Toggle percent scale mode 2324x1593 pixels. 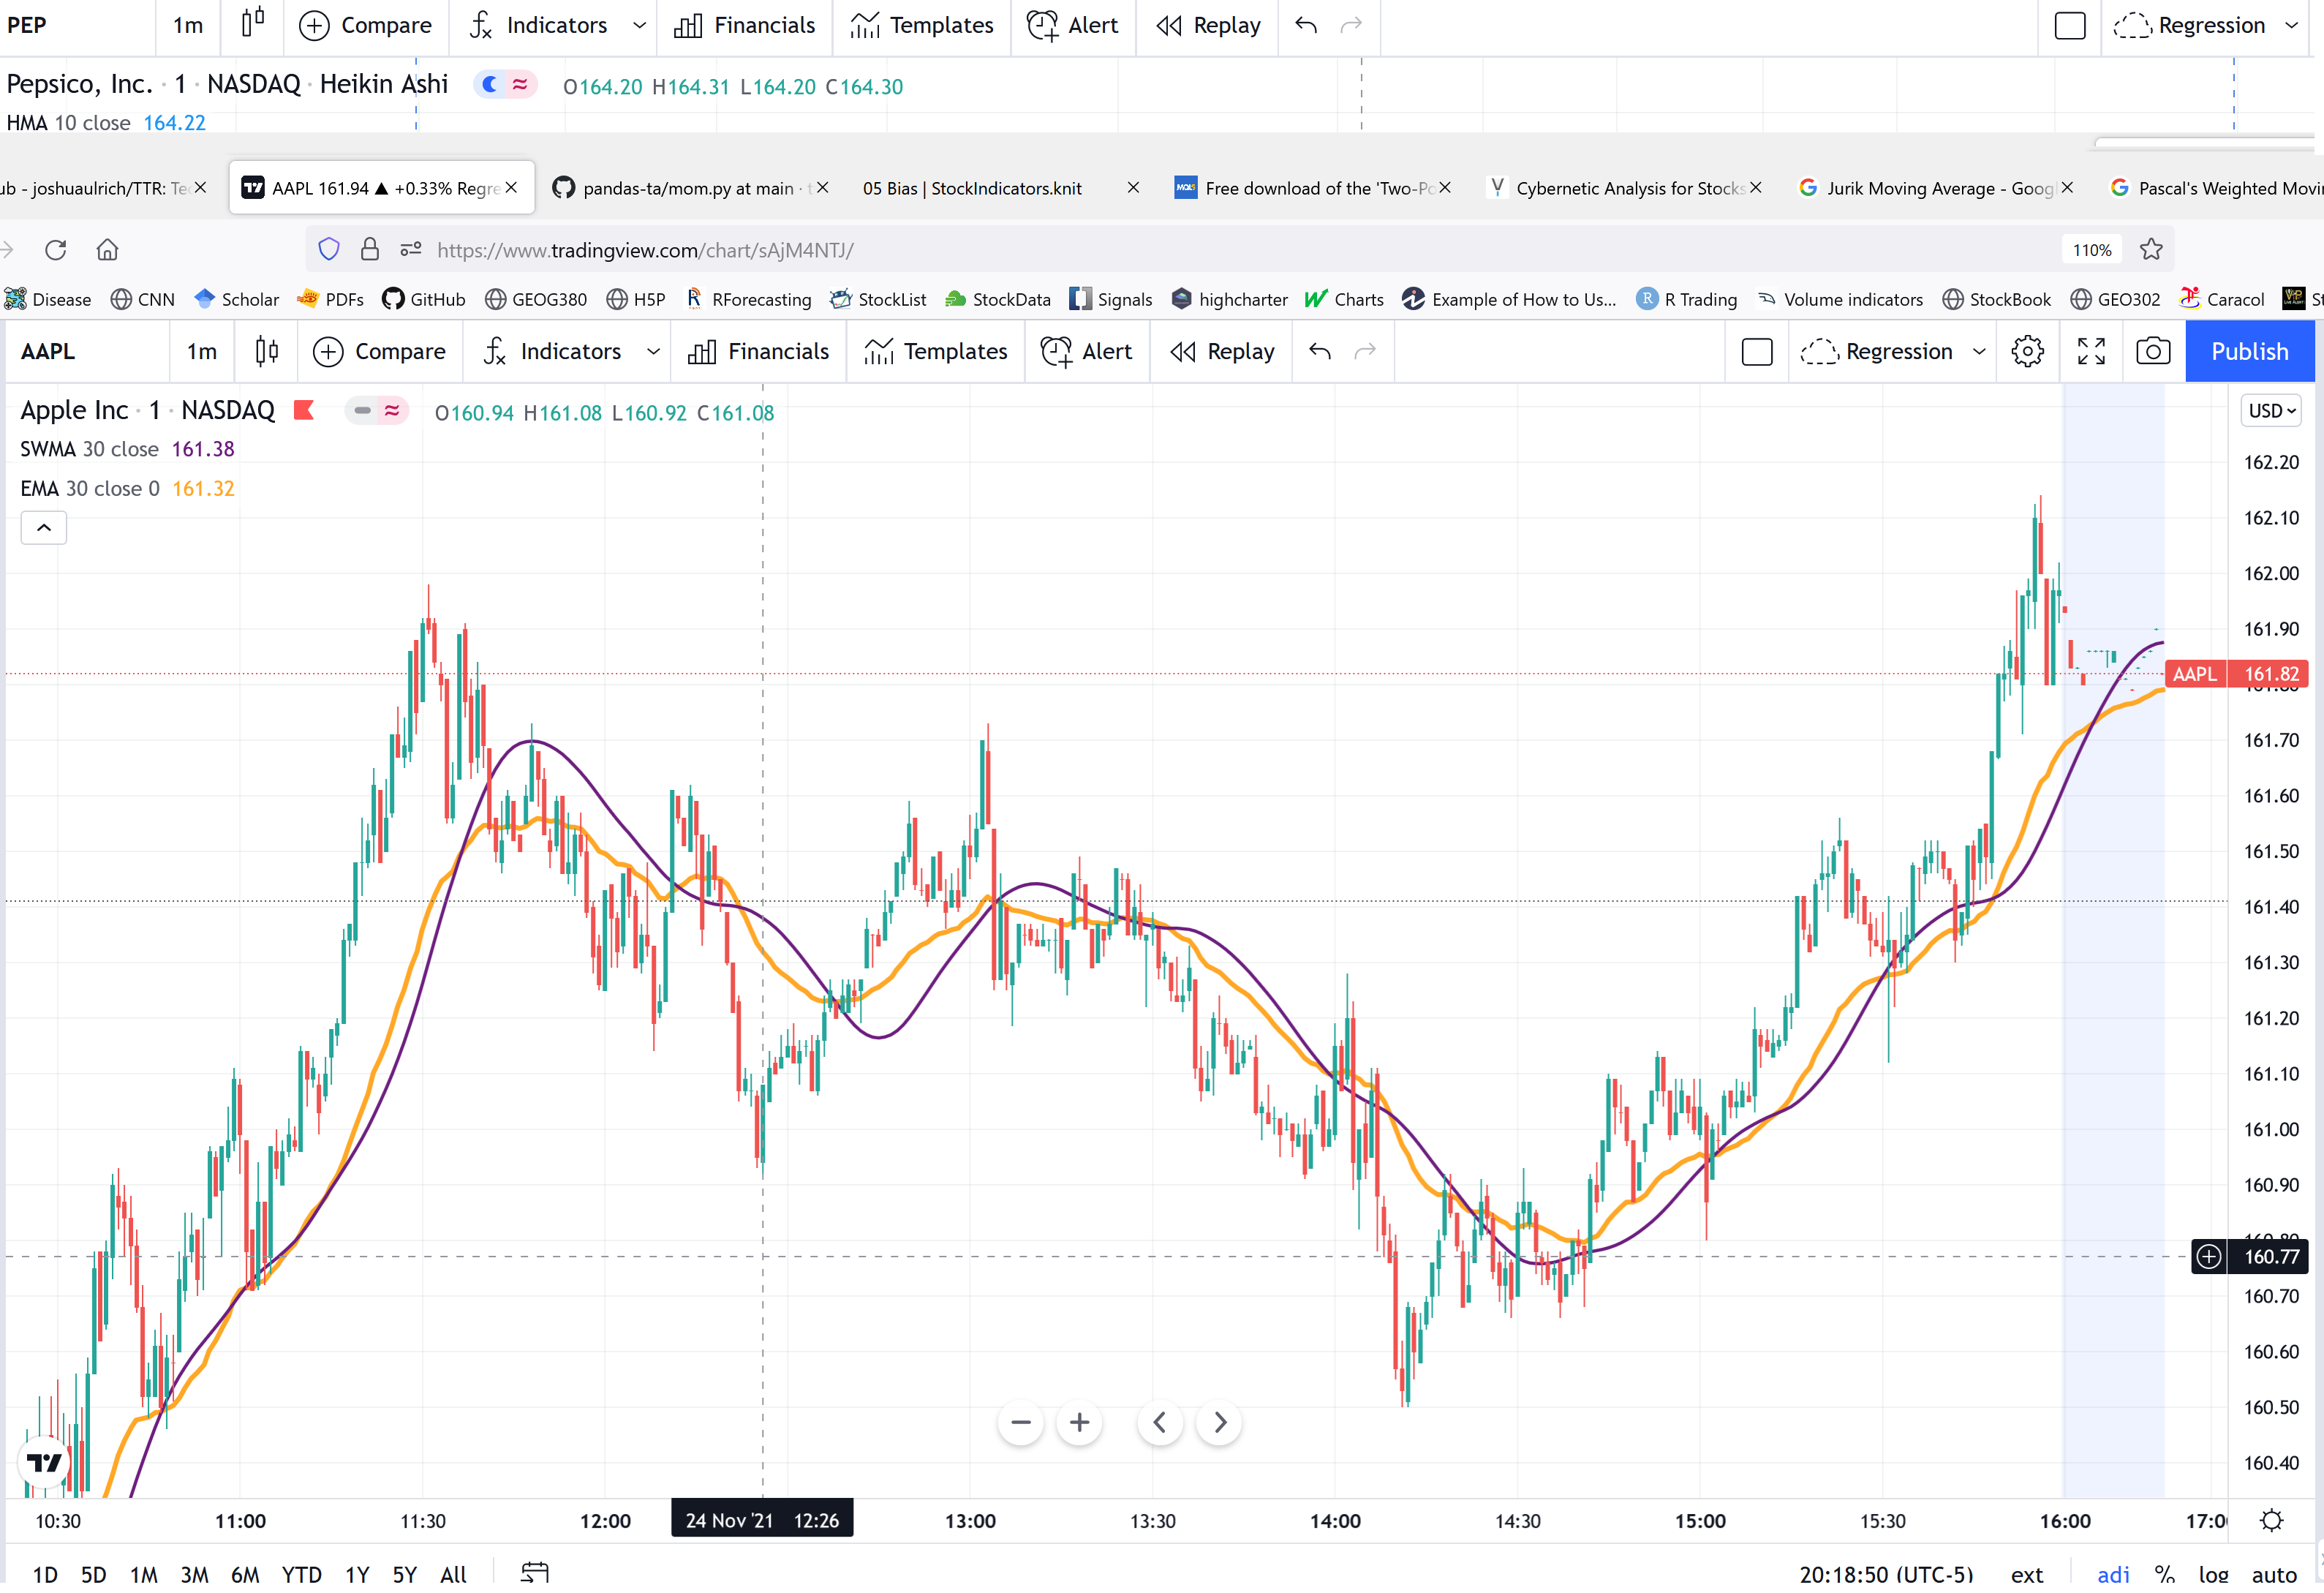pyautogui.click(x=2164, y=1574)
